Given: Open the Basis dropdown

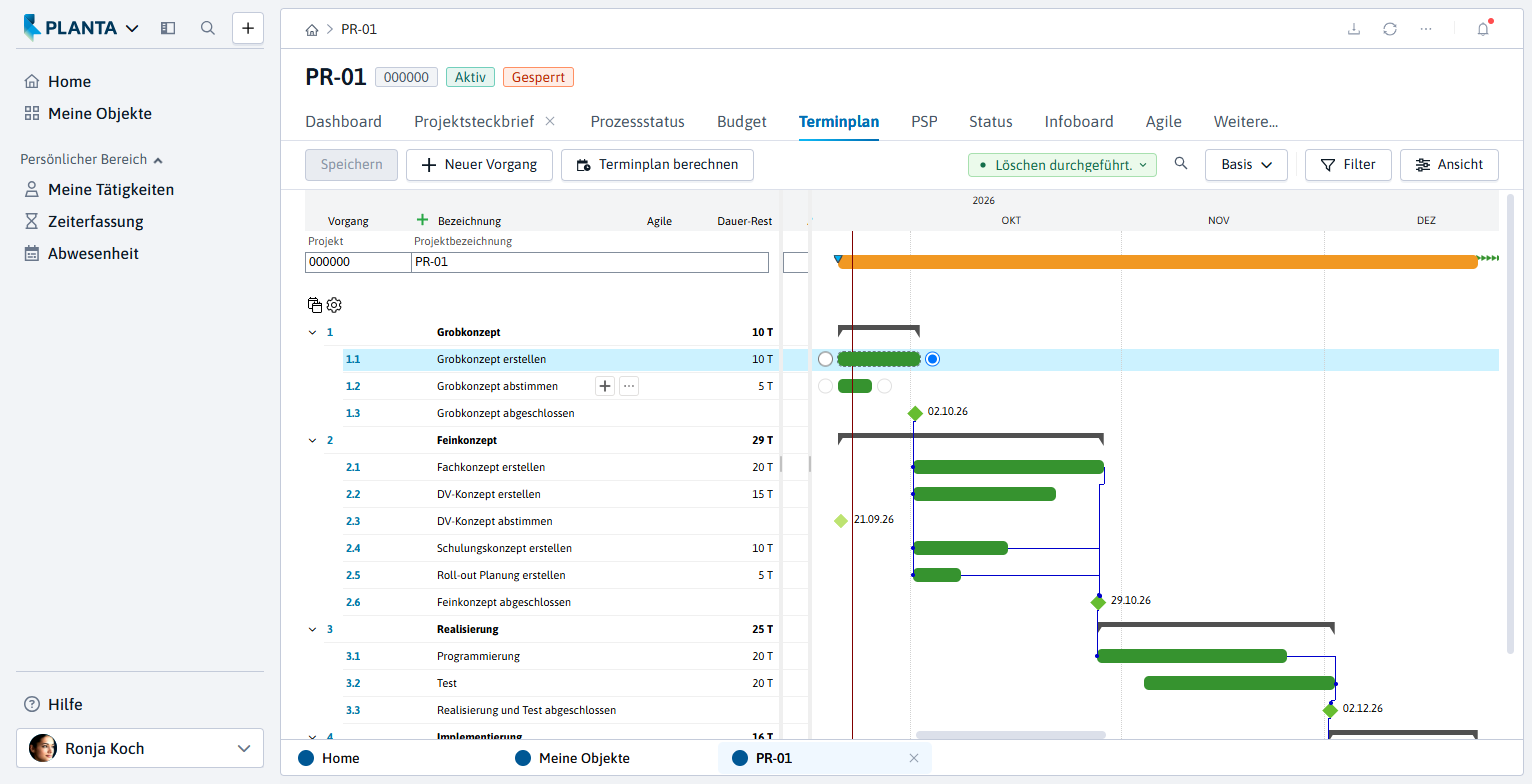Looking at the screenshot, I should [1246, 164].
